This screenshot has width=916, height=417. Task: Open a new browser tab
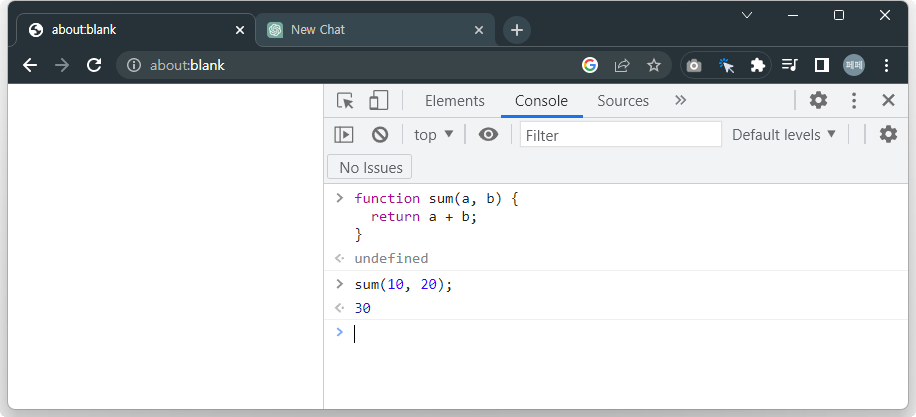point(516,30)
